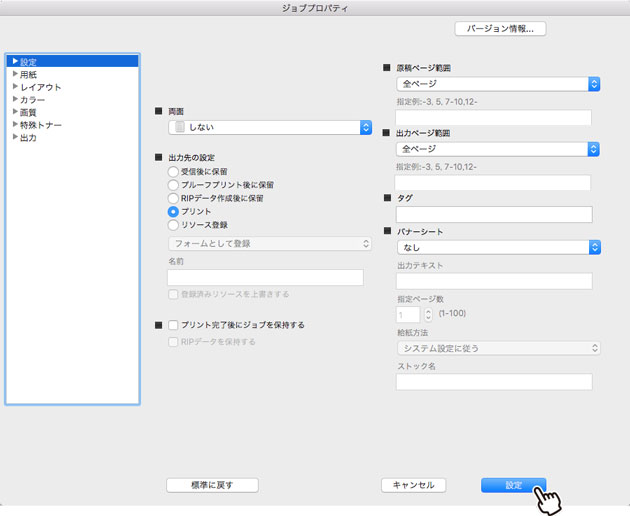Select カラー in the sidebar
630x516 pixels.
click(x=32, y=100)
